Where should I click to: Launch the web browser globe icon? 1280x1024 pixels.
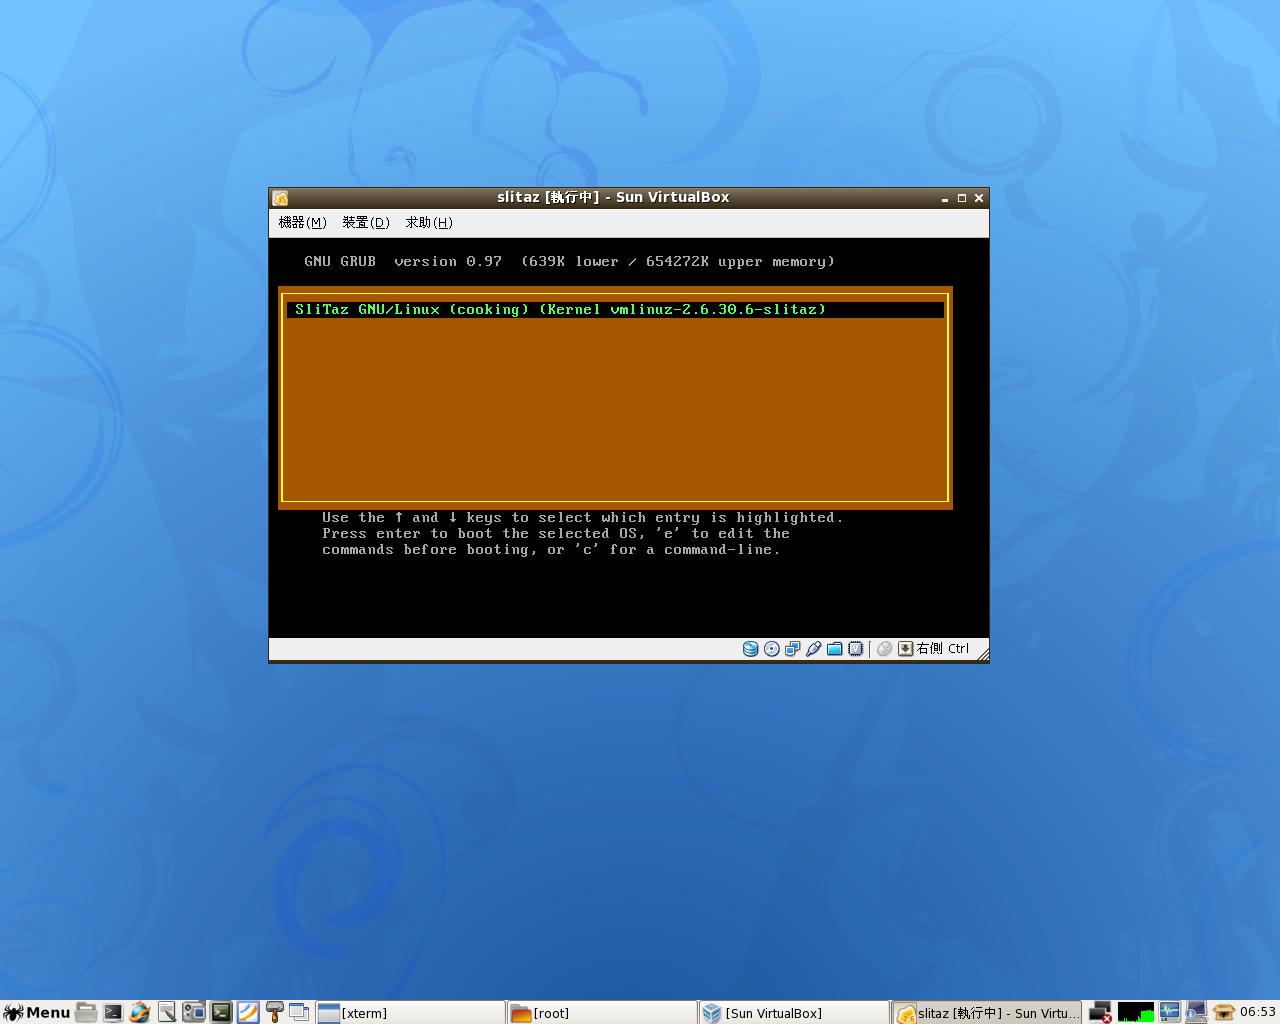140,1012
